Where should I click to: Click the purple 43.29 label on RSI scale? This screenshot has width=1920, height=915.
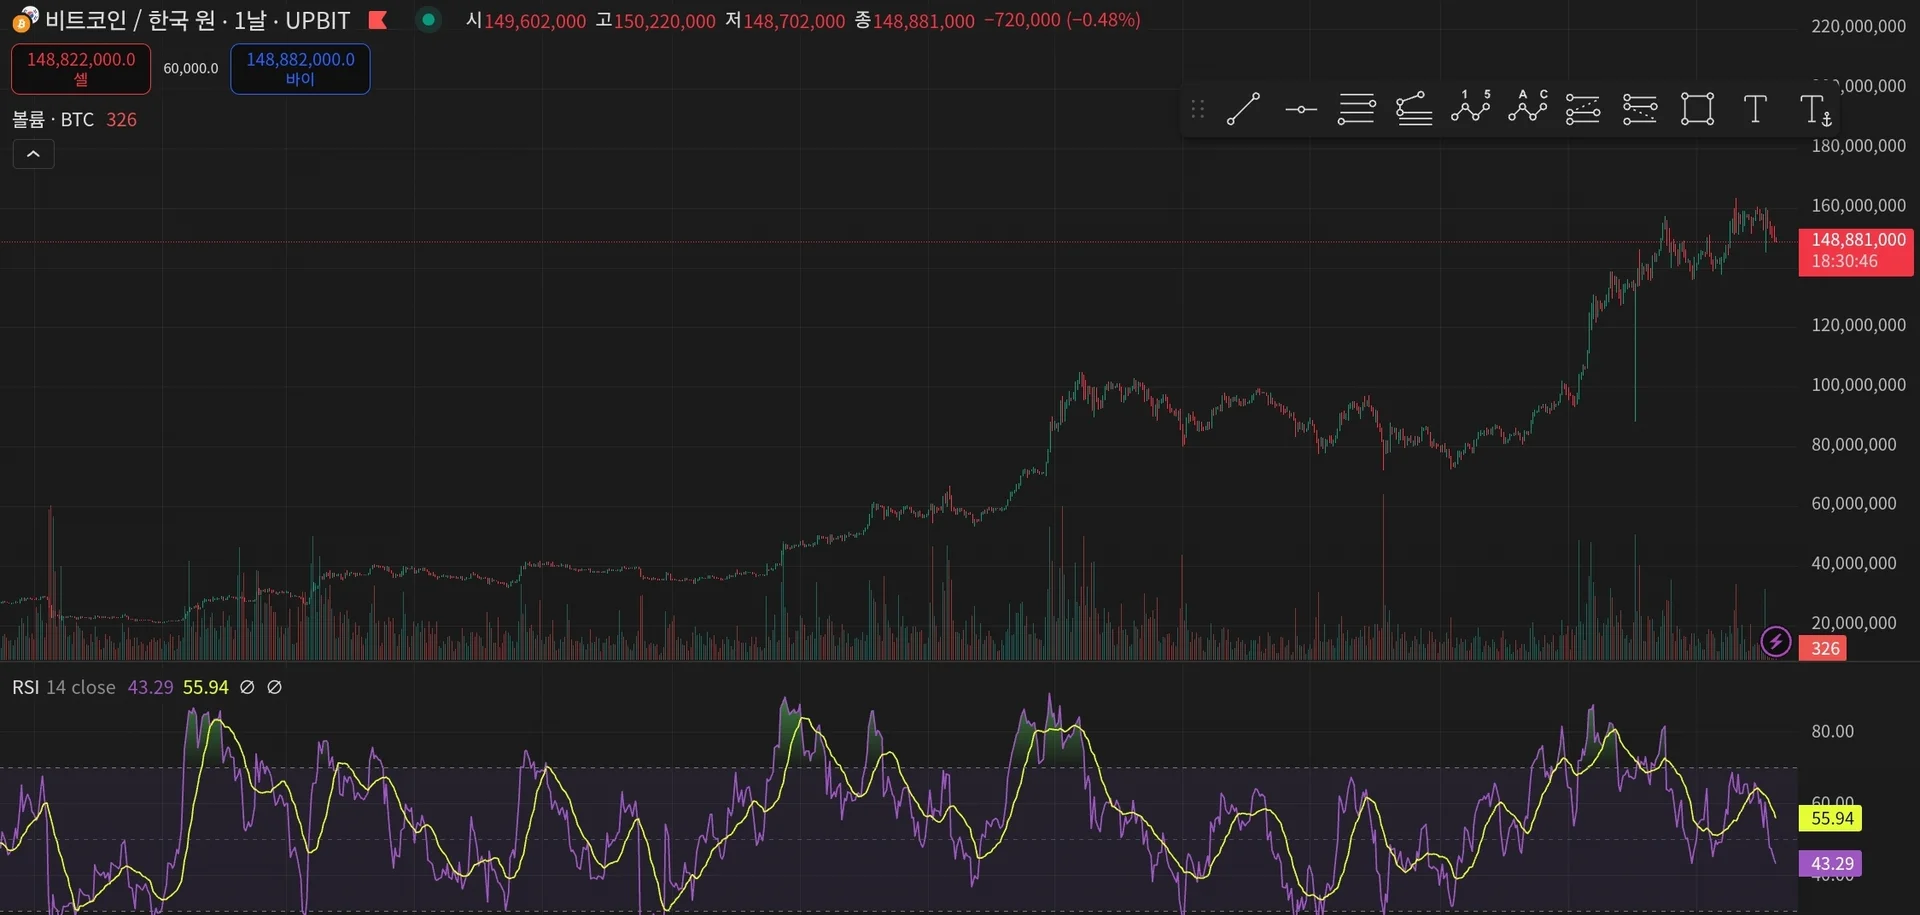[x=1832, y=864]
